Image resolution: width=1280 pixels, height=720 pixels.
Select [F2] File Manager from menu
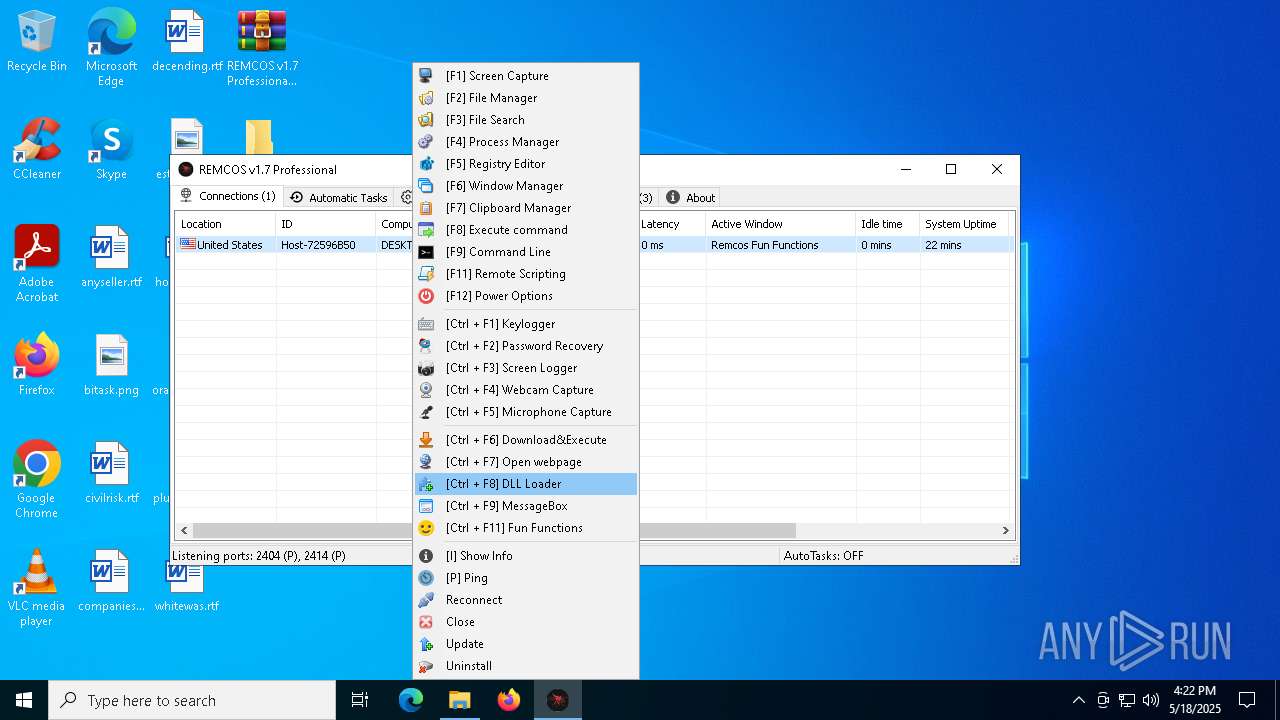coord(526,98)
